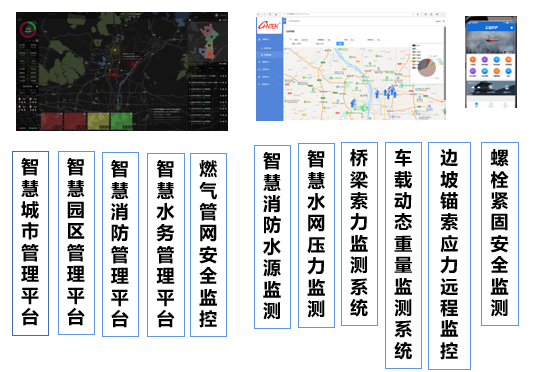
Task: Select the 智慧水网压力监测 box
Action: coord(316,235)
